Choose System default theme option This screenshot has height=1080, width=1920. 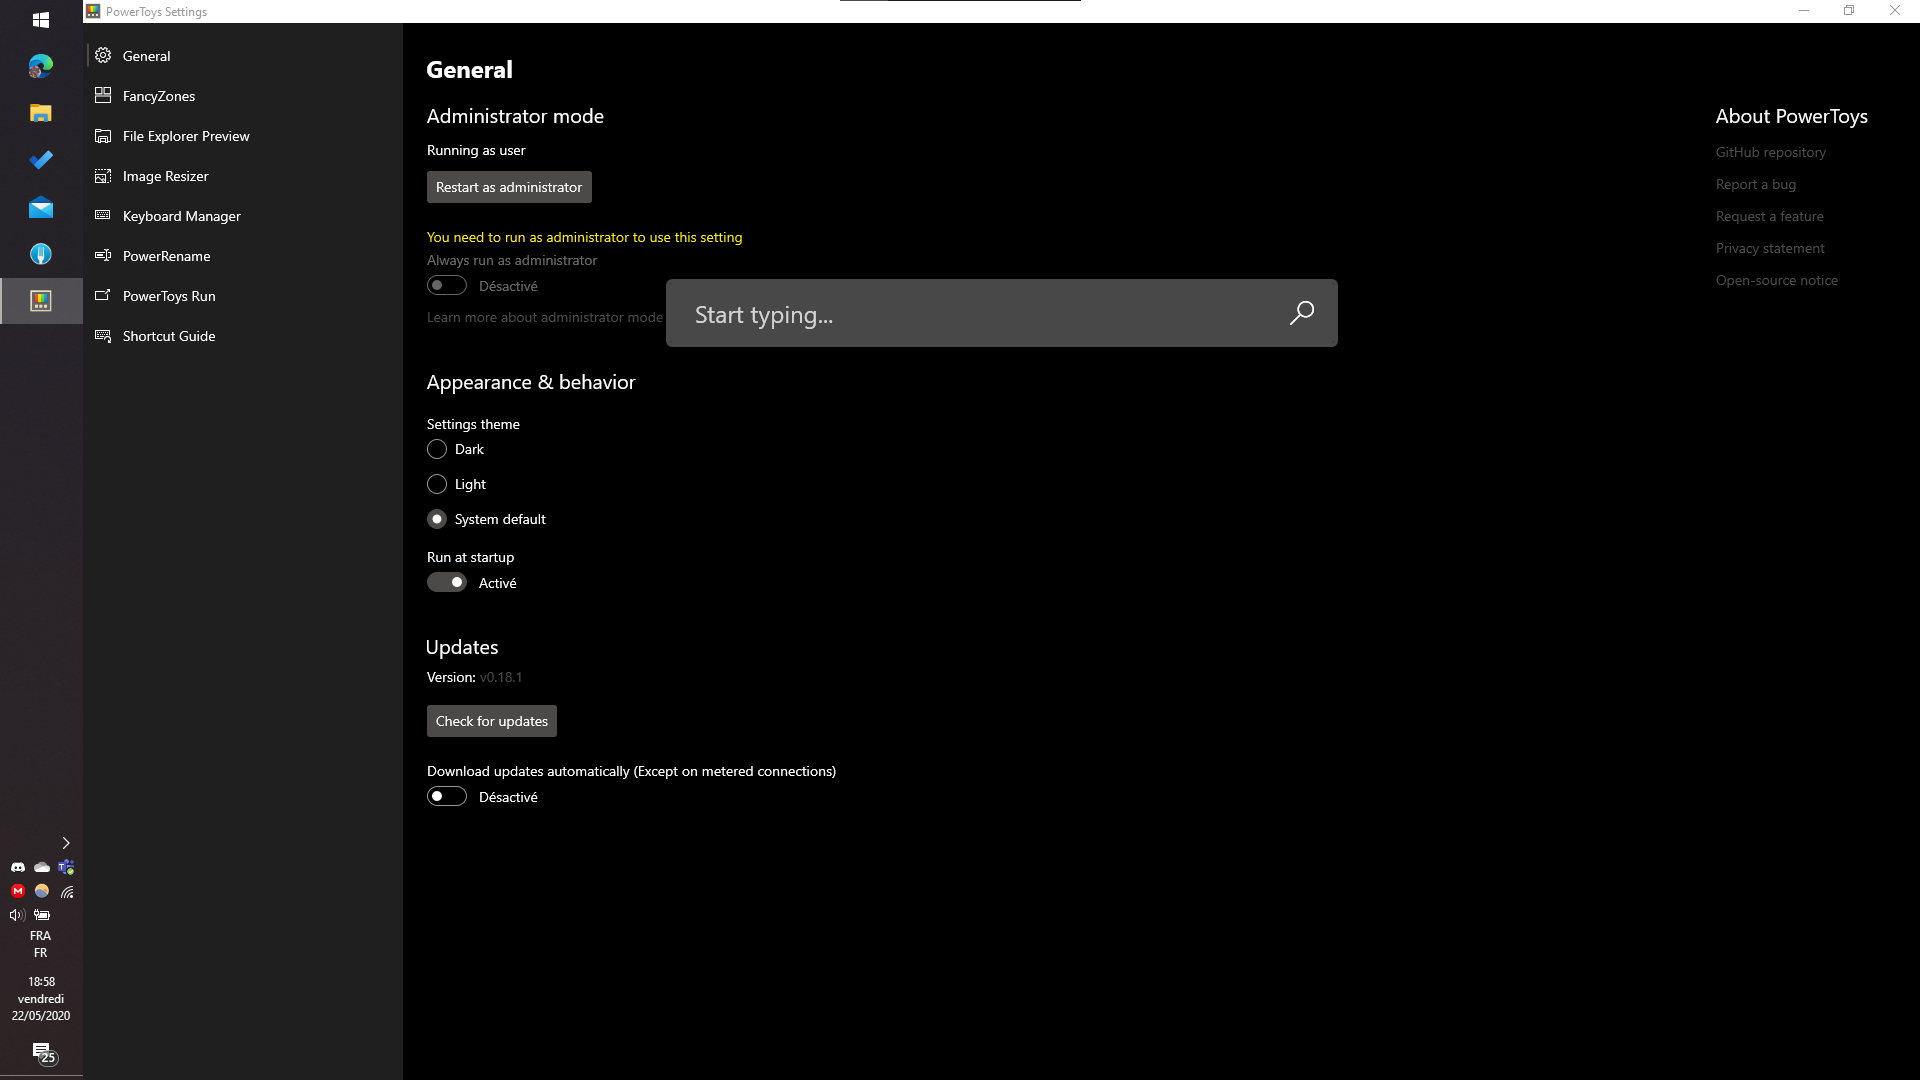437,519
